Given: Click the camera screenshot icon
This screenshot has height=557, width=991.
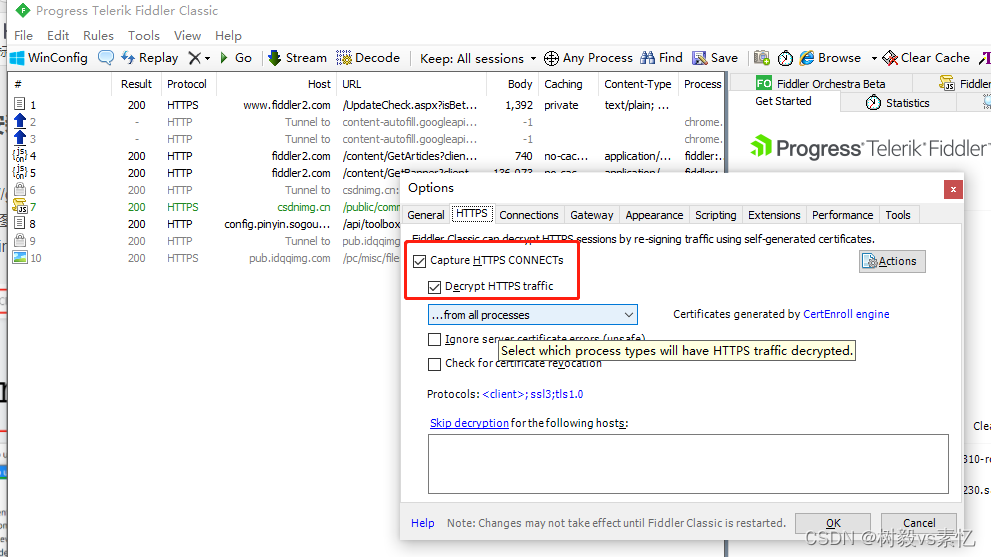Looking at the screenshot, I should point(762,58).
